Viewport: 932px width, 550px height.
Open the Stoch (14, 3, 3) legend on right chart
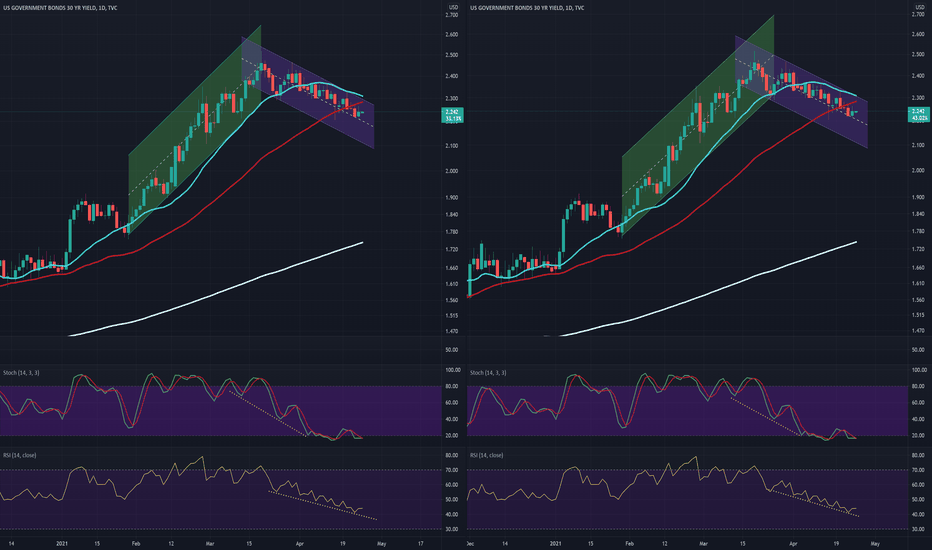pyautogui.click(x=488, y=373)
